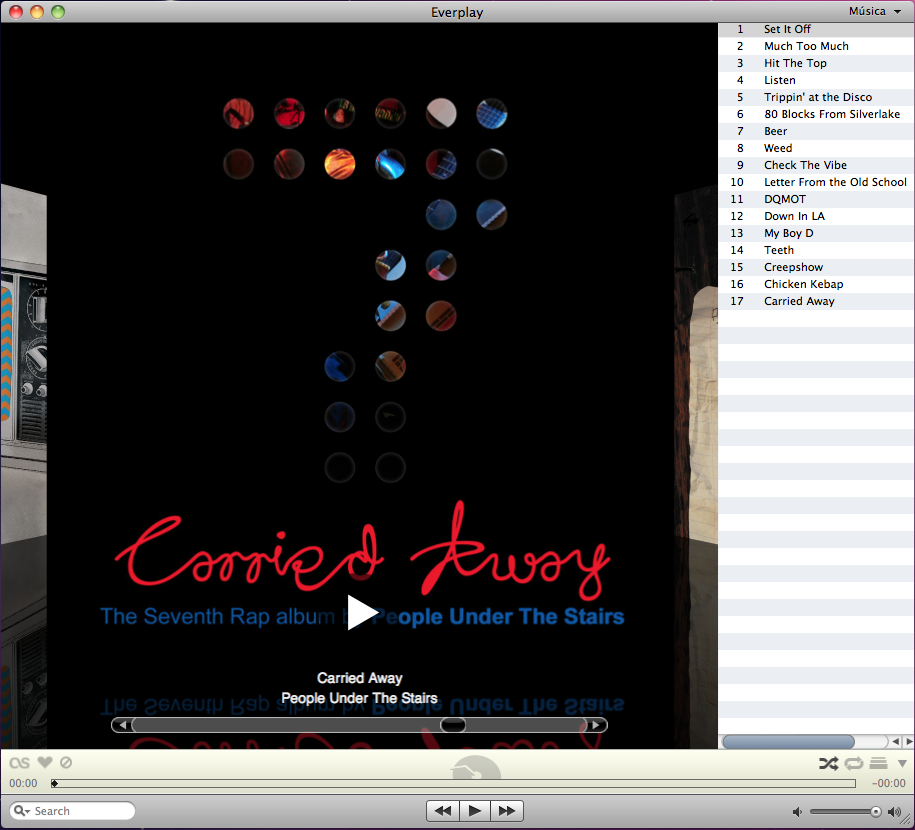Select track "Much Too Much"
915x830 pixels.
pos(816,46)
